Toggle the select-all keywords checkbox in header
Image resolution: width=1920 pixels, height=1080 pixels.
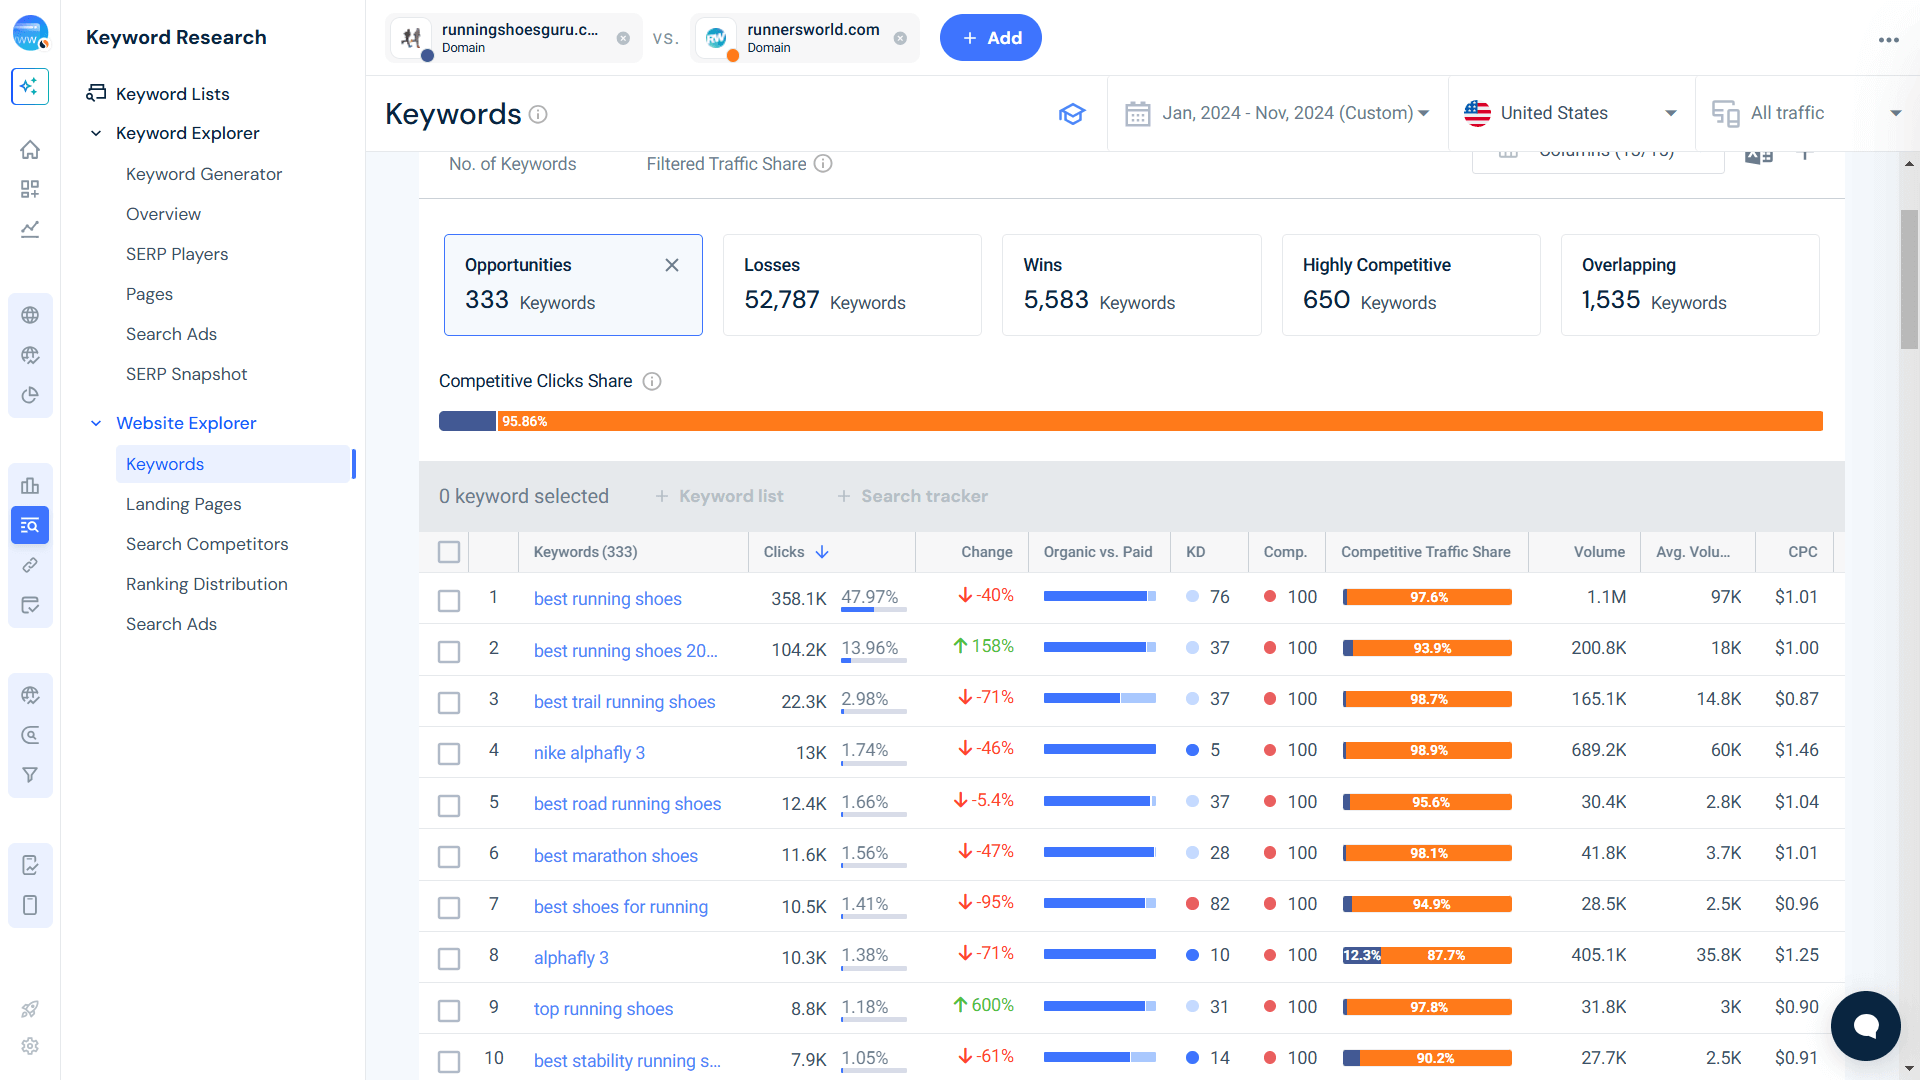click(449, 552)
